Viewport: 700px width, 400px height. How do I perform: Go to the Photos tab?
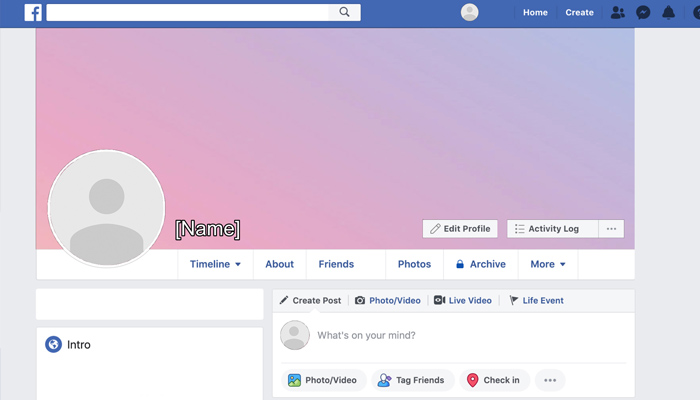click(414, 264)
